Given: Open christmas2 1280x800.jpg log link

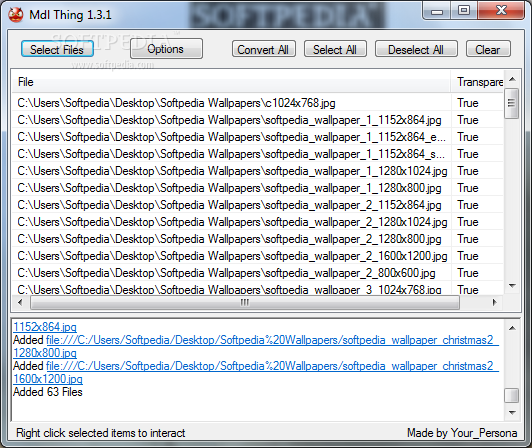Looking at the screenshot, I should [256, 346].
